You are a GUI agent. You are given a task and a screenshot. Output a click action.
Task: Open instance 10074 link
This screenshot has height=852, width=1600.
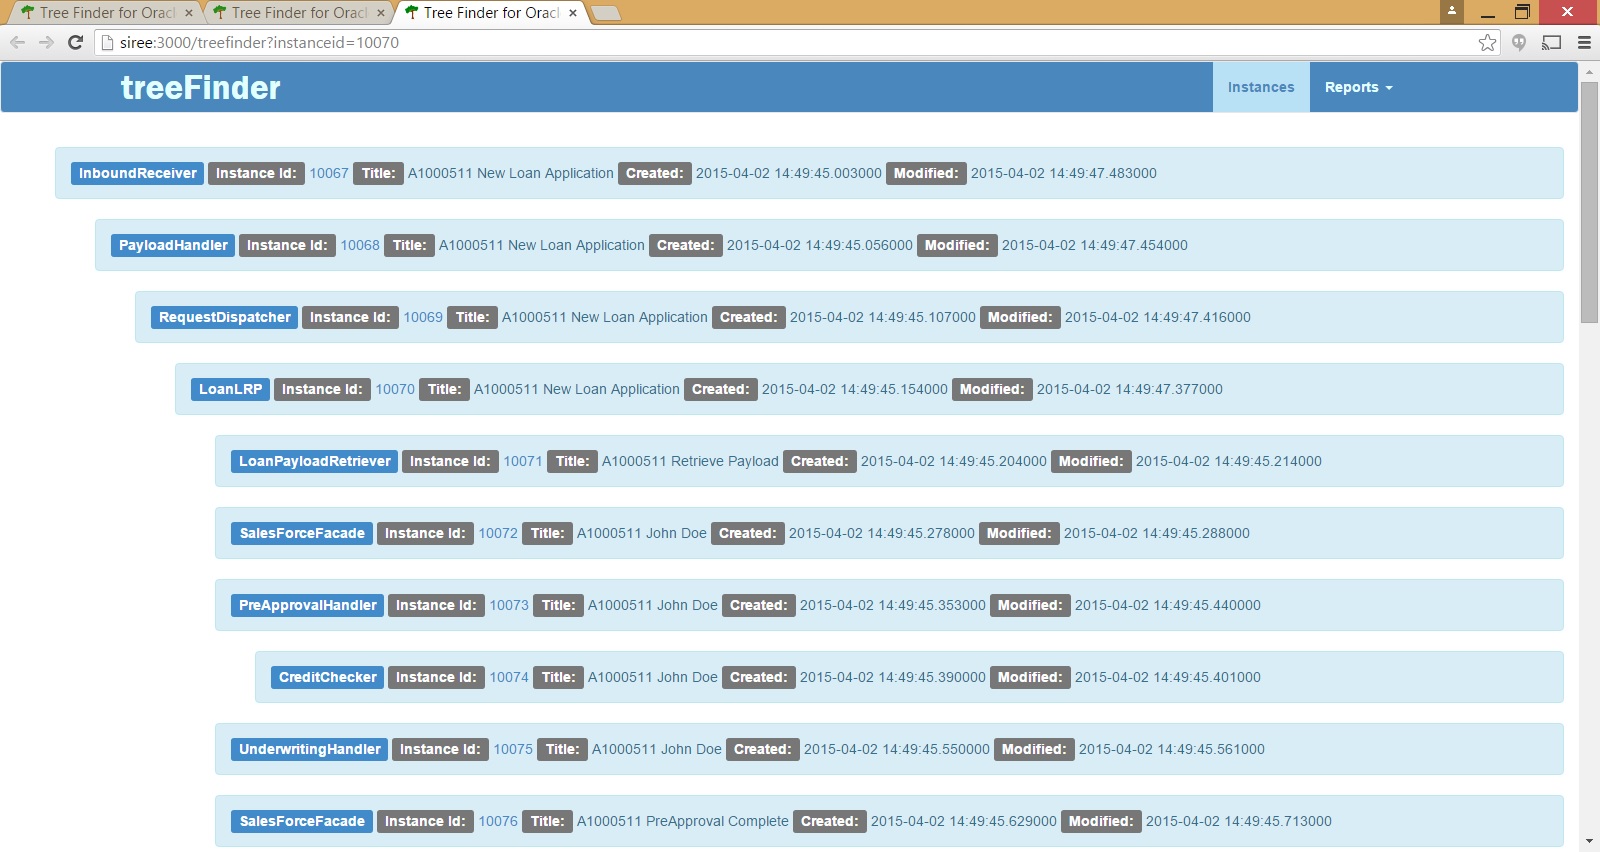coord(509,677)
